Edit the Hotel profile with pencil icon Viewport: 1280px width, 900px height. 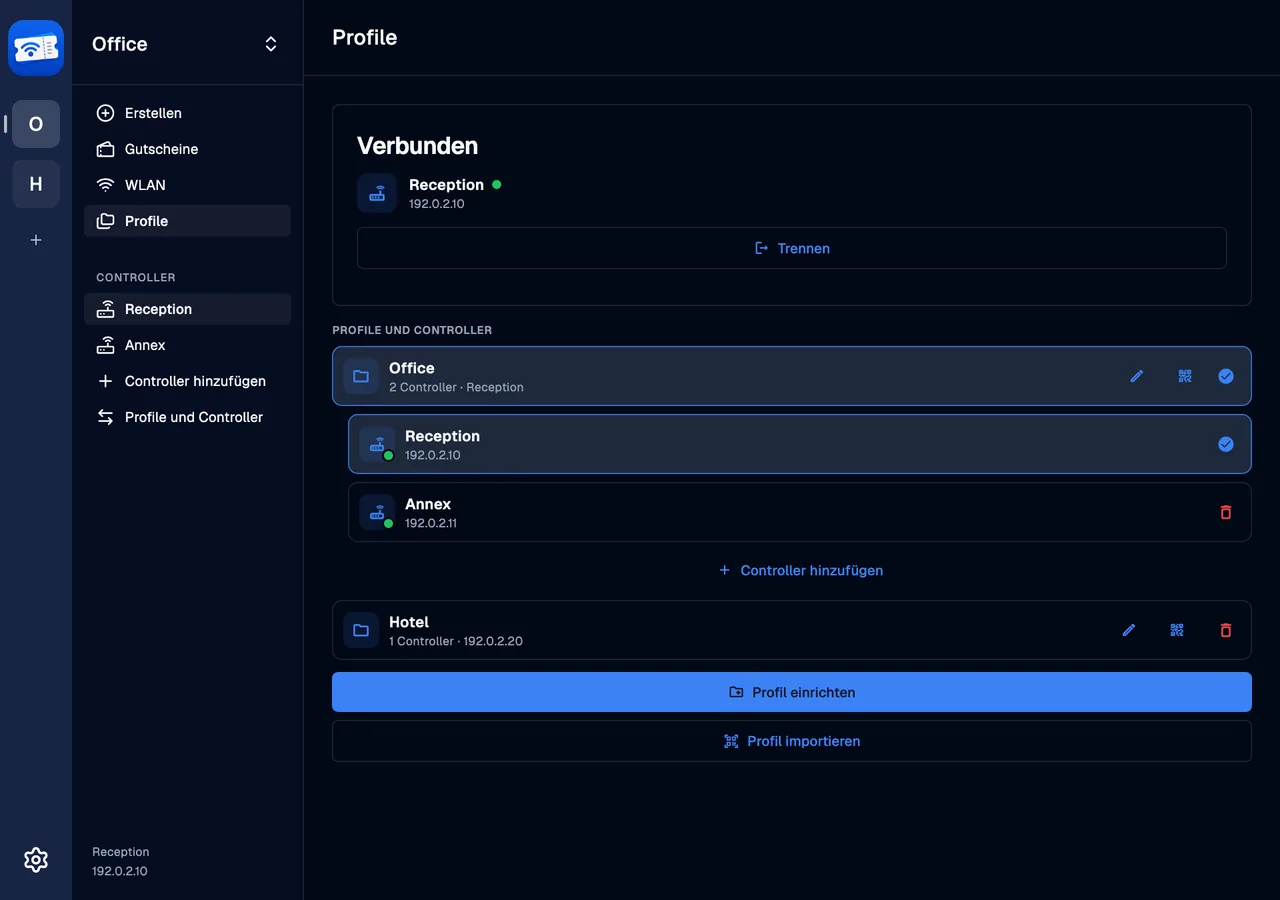click(x=1129, y=630)
